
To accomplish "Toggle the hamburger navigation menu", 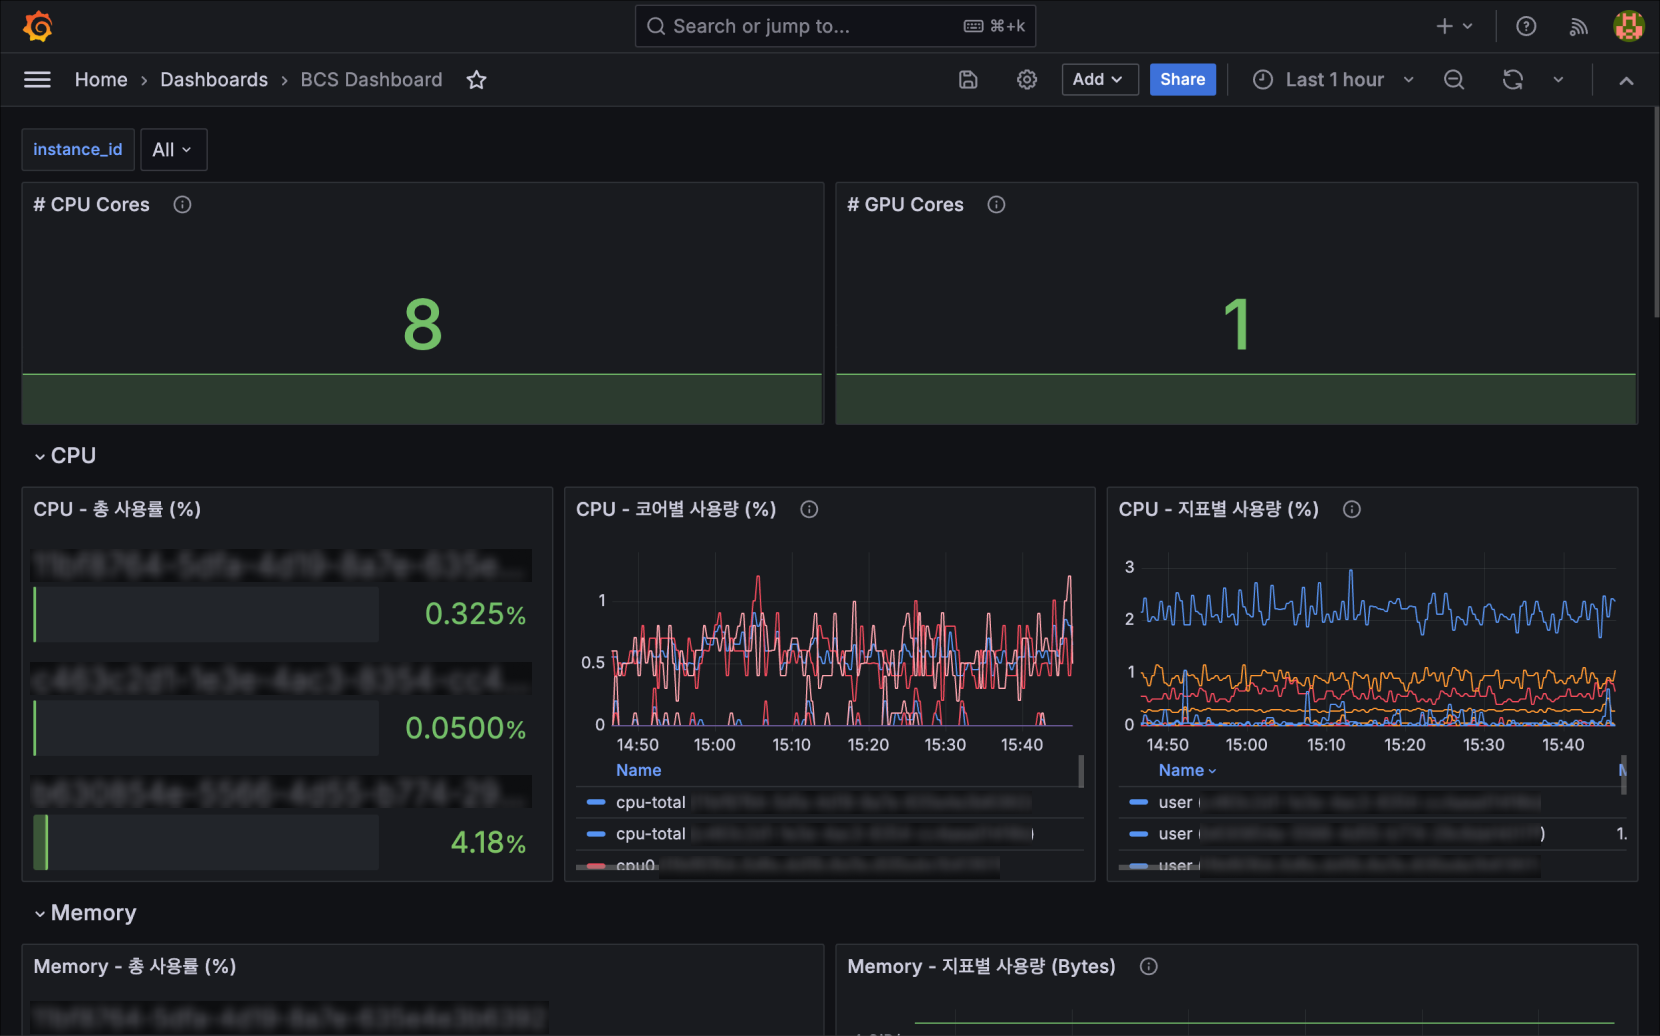I will tap(37, 79).
